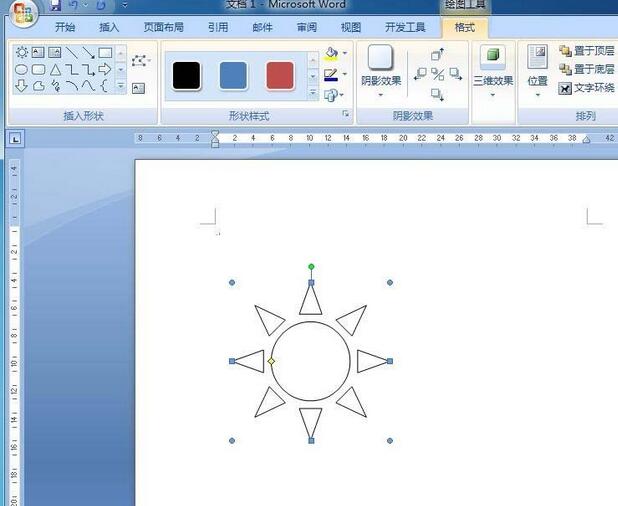Select the rectangle shape

pyautogui.click(x=105, y=52)
